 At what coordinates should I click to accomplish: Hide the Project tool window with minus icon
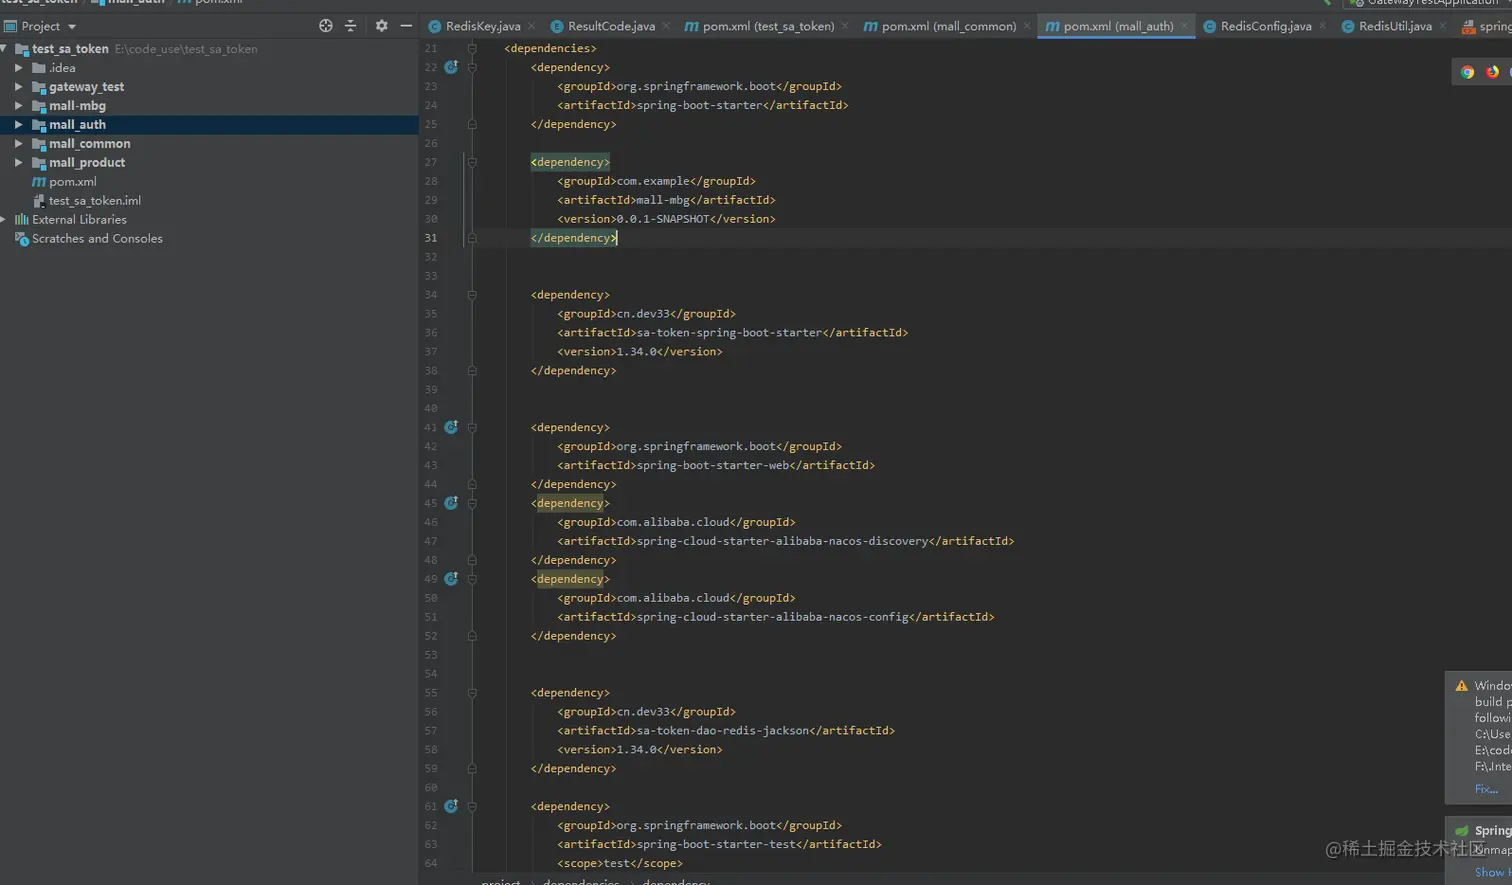tap(406, 26)
